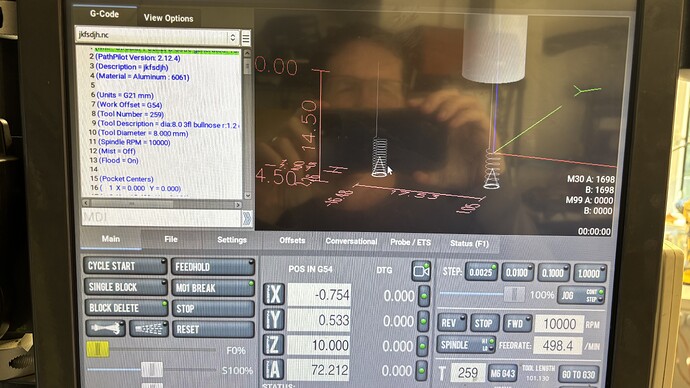Click G-code scrollbar down arrow
The height and width of the screenshot is (388, 690).
[248, 195]
